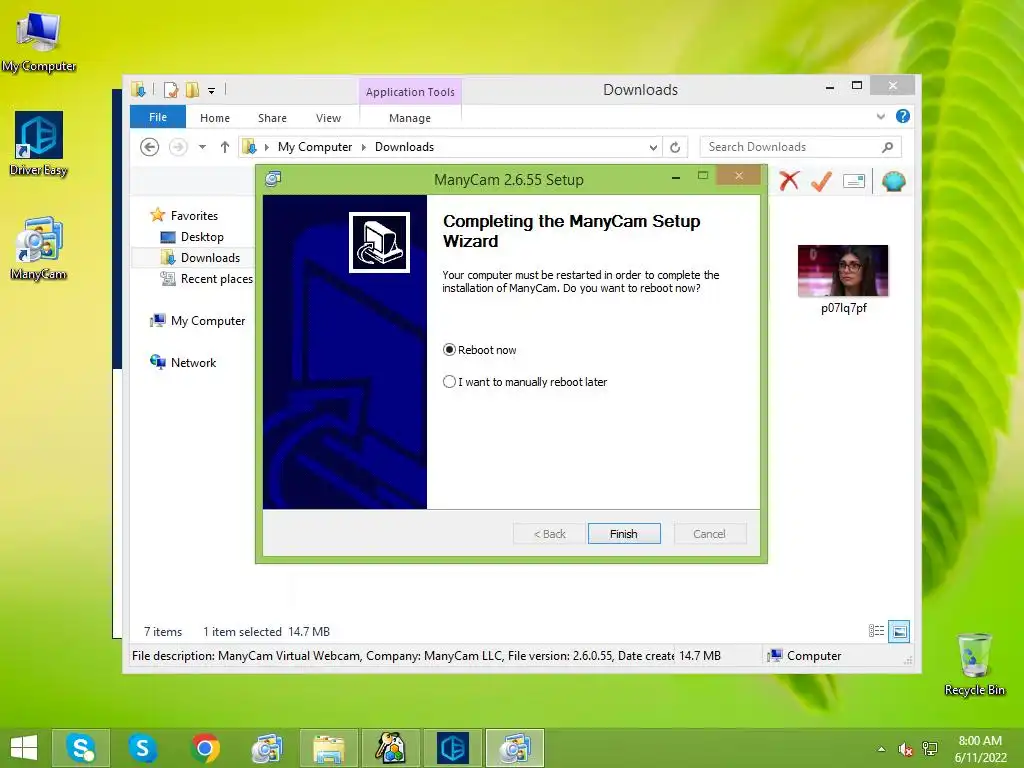Expand breadcrumb arrow after My Computer
The image size is (1024, 768).
tap(364, 147)
